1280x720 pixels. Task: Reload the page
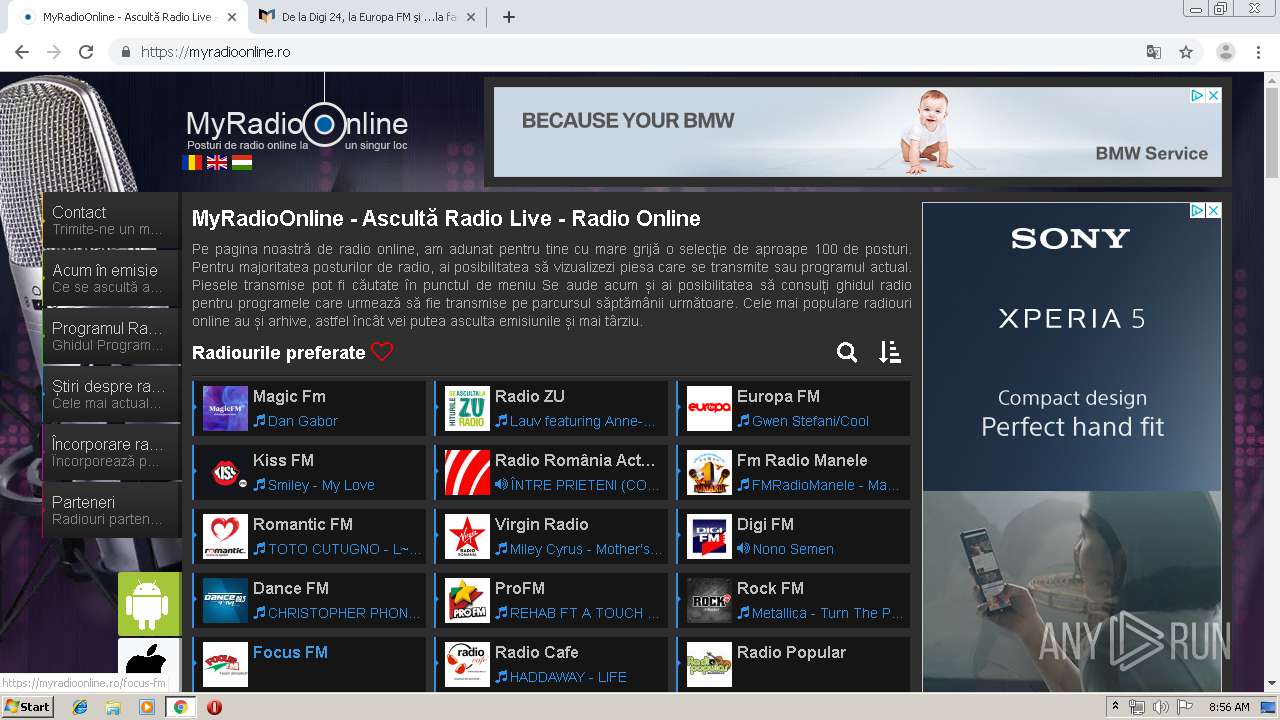(86, 52)
